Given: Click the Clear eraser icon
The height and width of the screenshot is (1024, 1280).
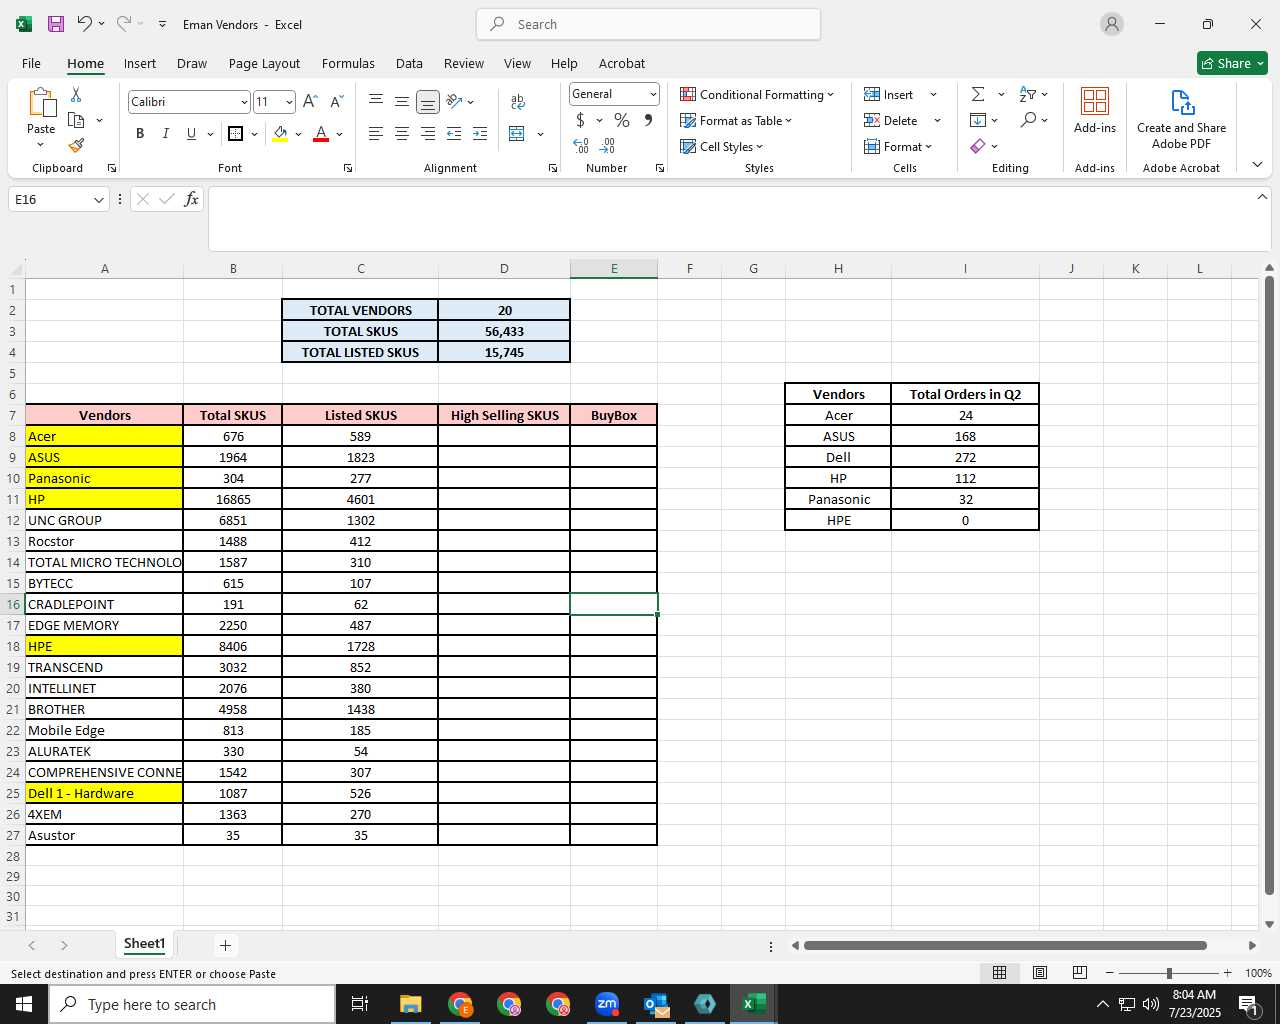Looking at the screenshot, I should 978,146.
